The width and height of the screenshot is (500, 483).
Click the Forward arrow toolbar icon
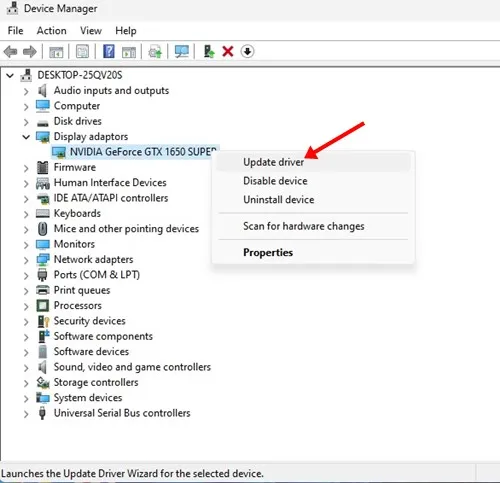point(30,52)
